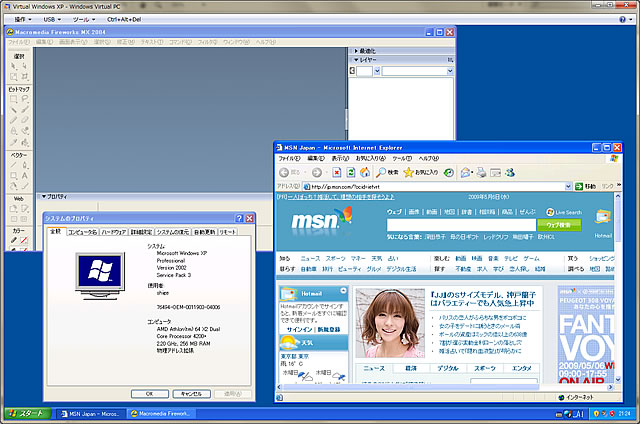Select the vector Rectangle tool in Fireworks
The image size is (640, 424).
pos(13,175)
